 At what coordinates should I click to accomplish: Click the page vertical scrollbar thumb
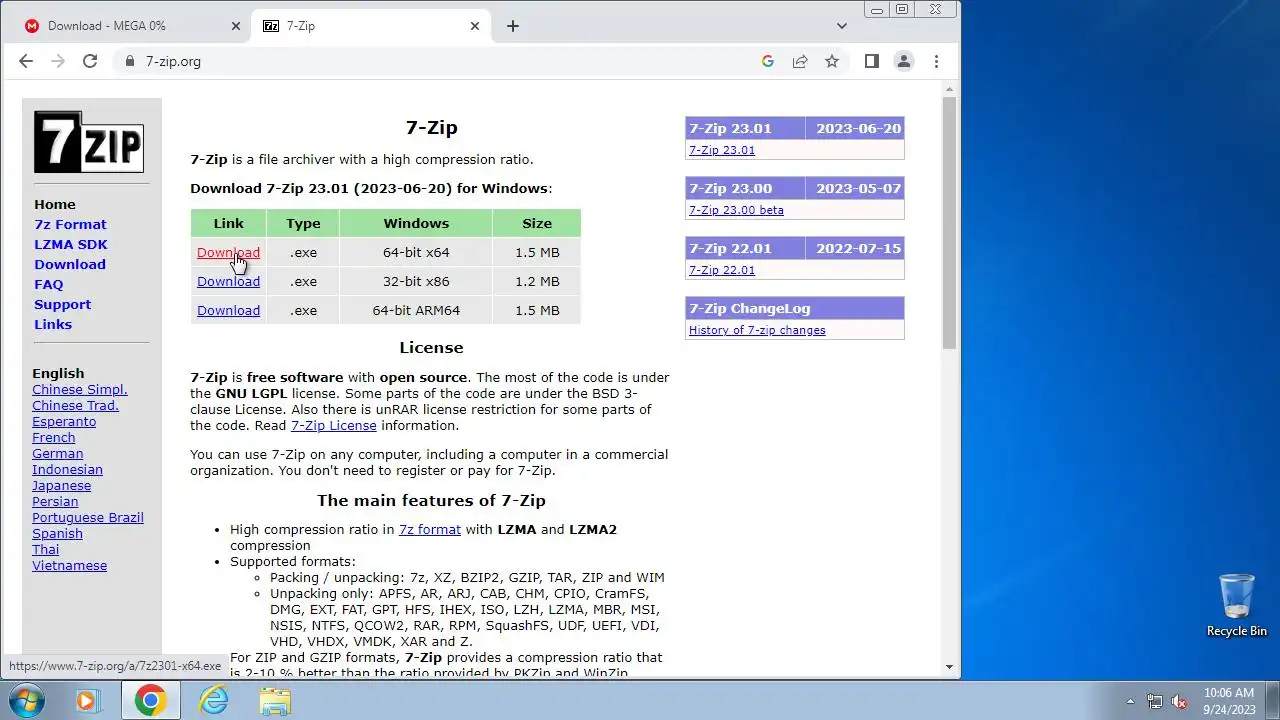pyautogui.click(x=949, y=222)
